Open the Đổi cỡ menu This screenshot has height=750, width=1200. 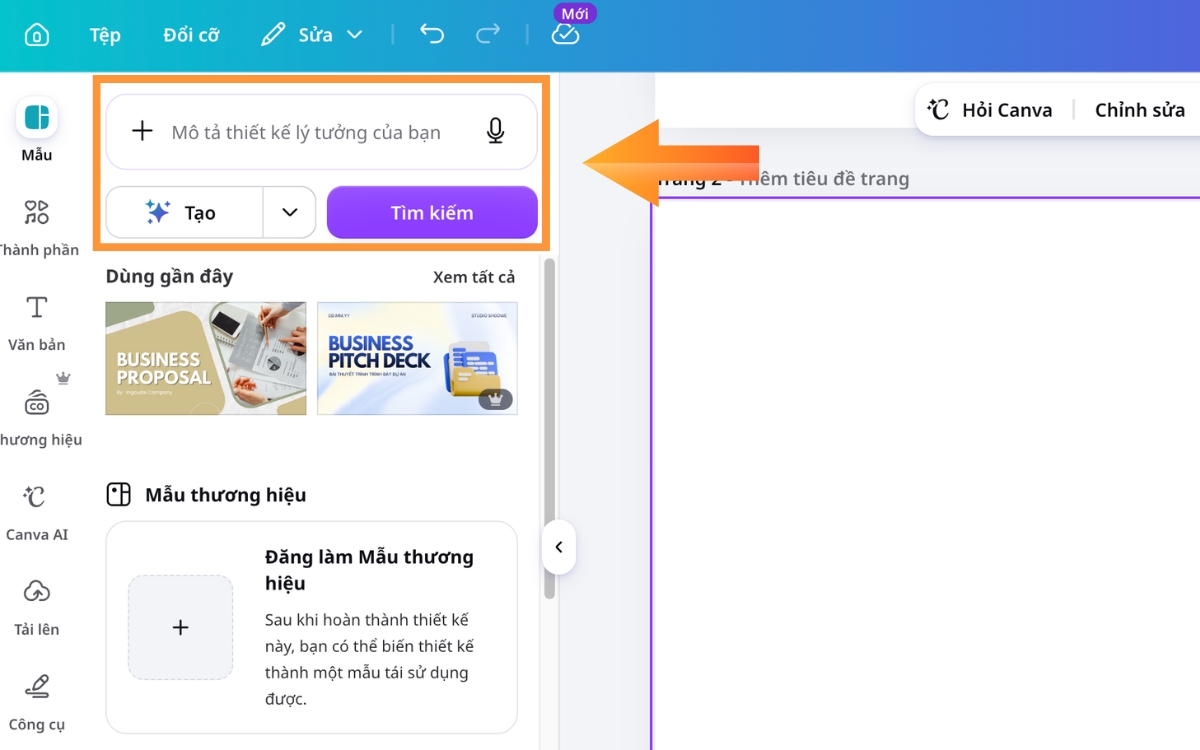pyautogui.click(x=191, y=35)
